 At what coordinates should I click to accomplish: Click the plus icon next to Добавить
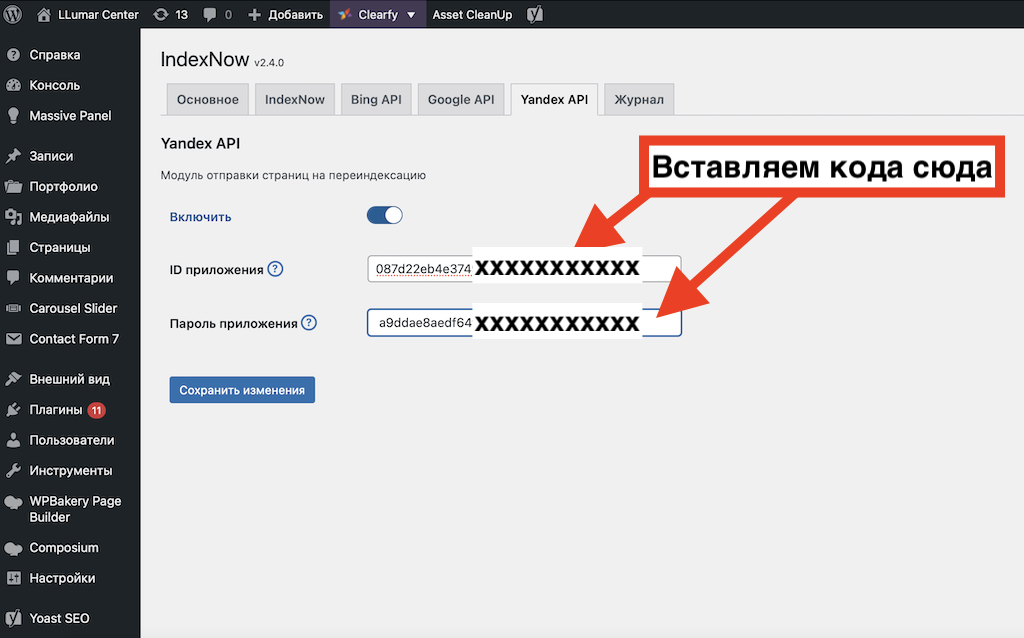(x=255, y=14)
